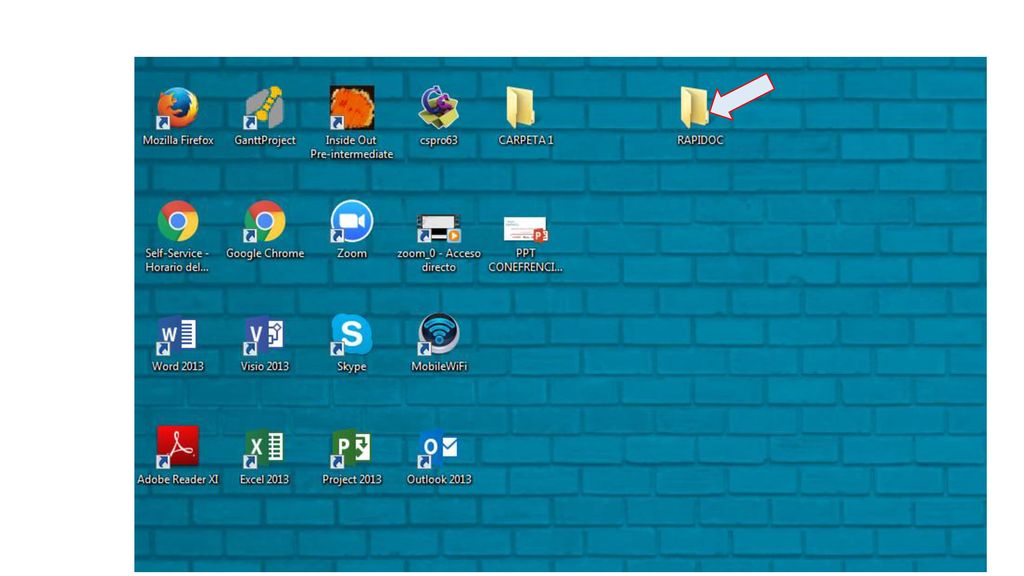Click the Skype desktop icon
The height and width of the screenshot is (576, 1024).
[x=351, y=335]
